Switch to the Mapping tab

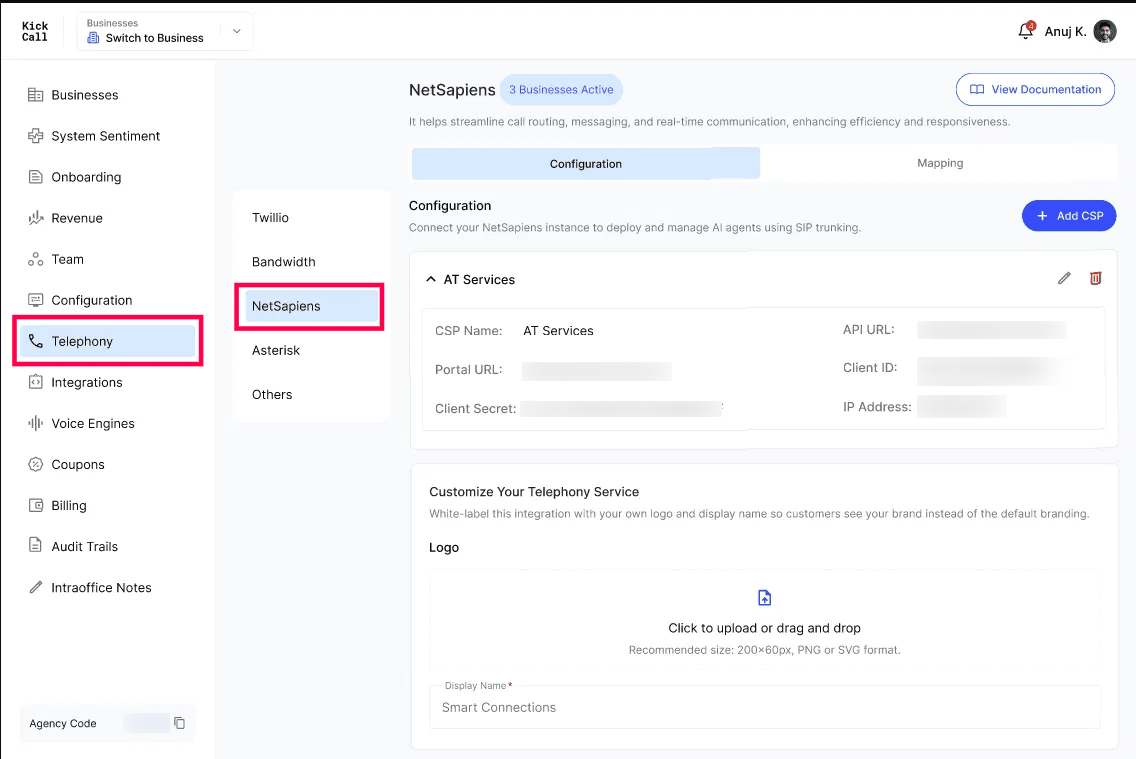940,163
